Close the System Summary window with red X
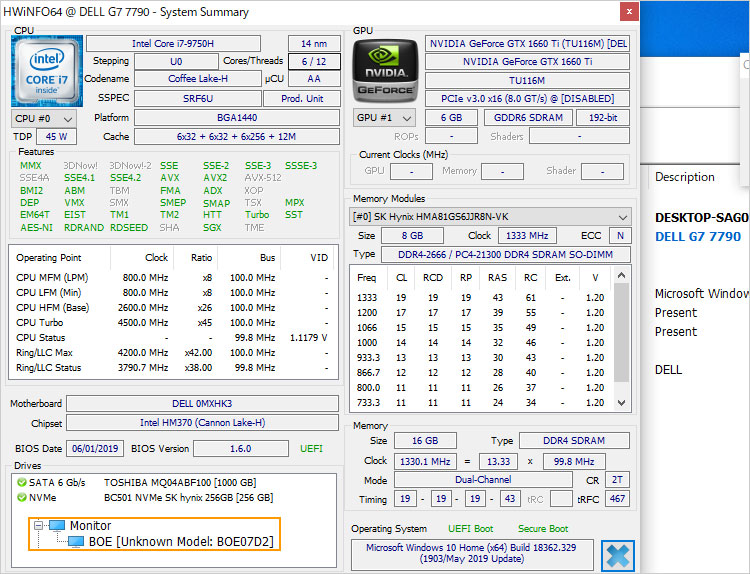 [629, 11]
